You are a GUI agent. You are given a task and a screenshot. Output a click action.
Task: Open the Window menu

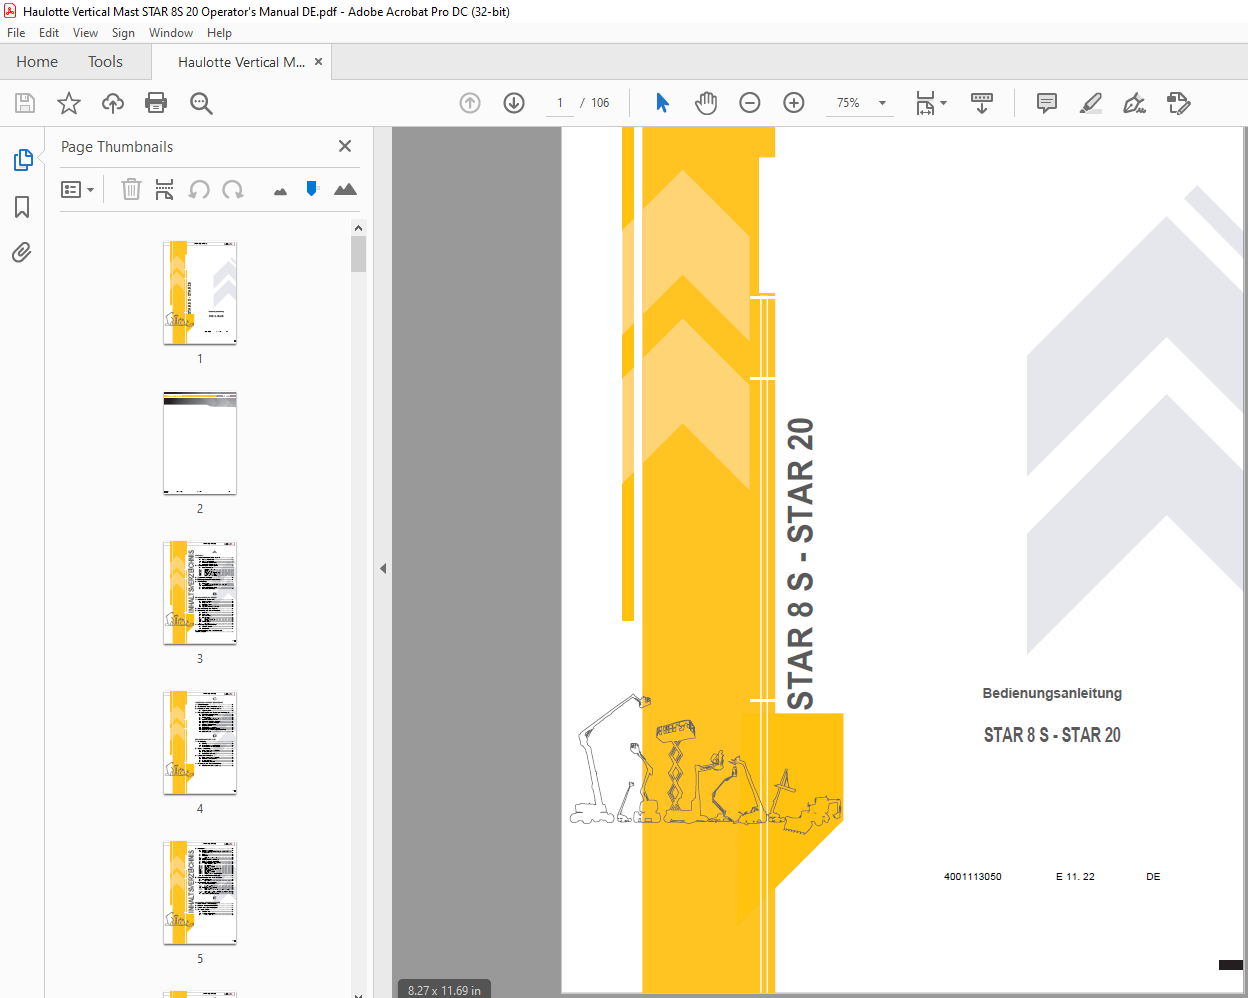[x=171, y=33]
